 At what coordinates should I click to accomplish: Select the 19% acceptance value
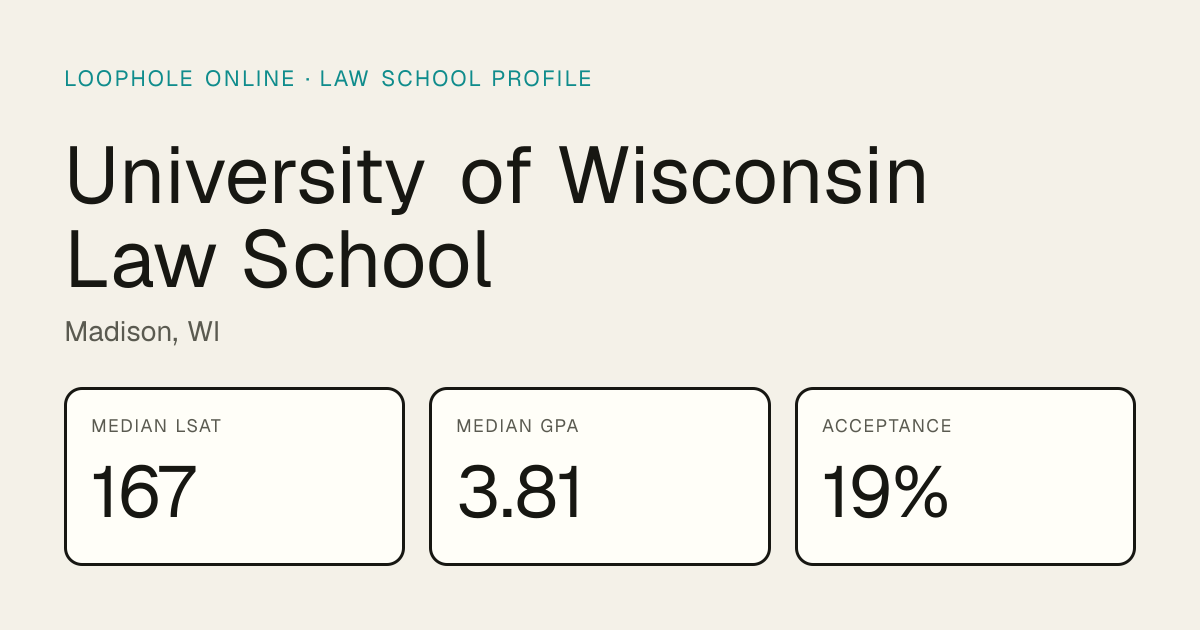(885, 492)
